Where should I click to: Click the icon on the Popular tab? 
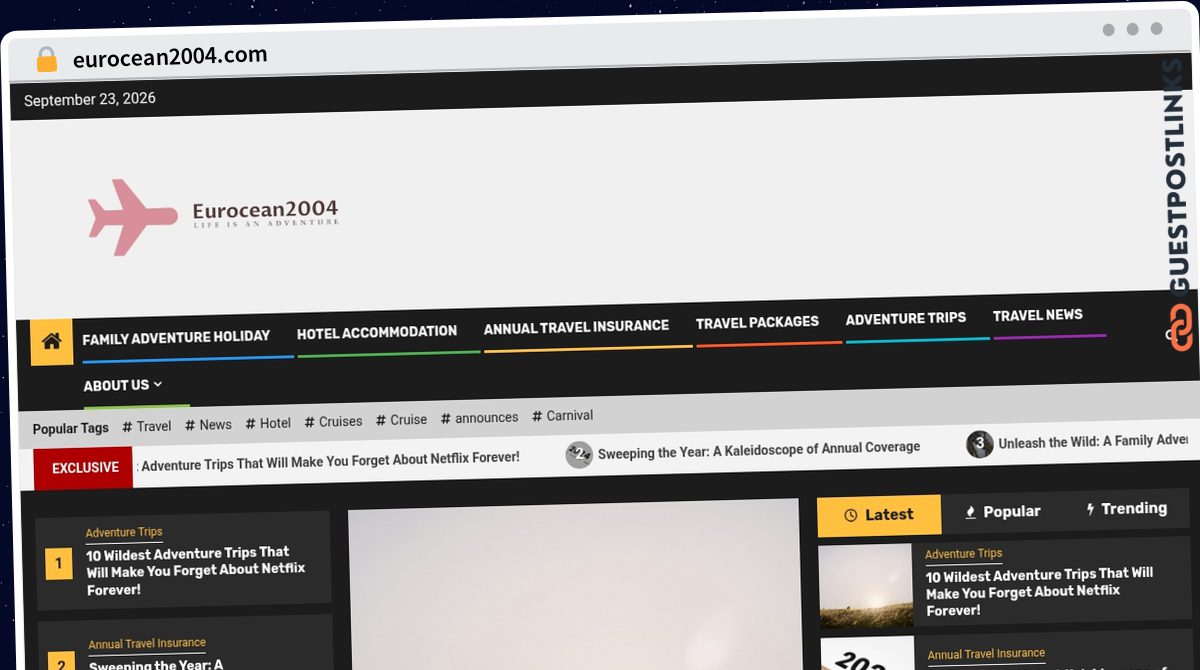click(x=970, y=512)
